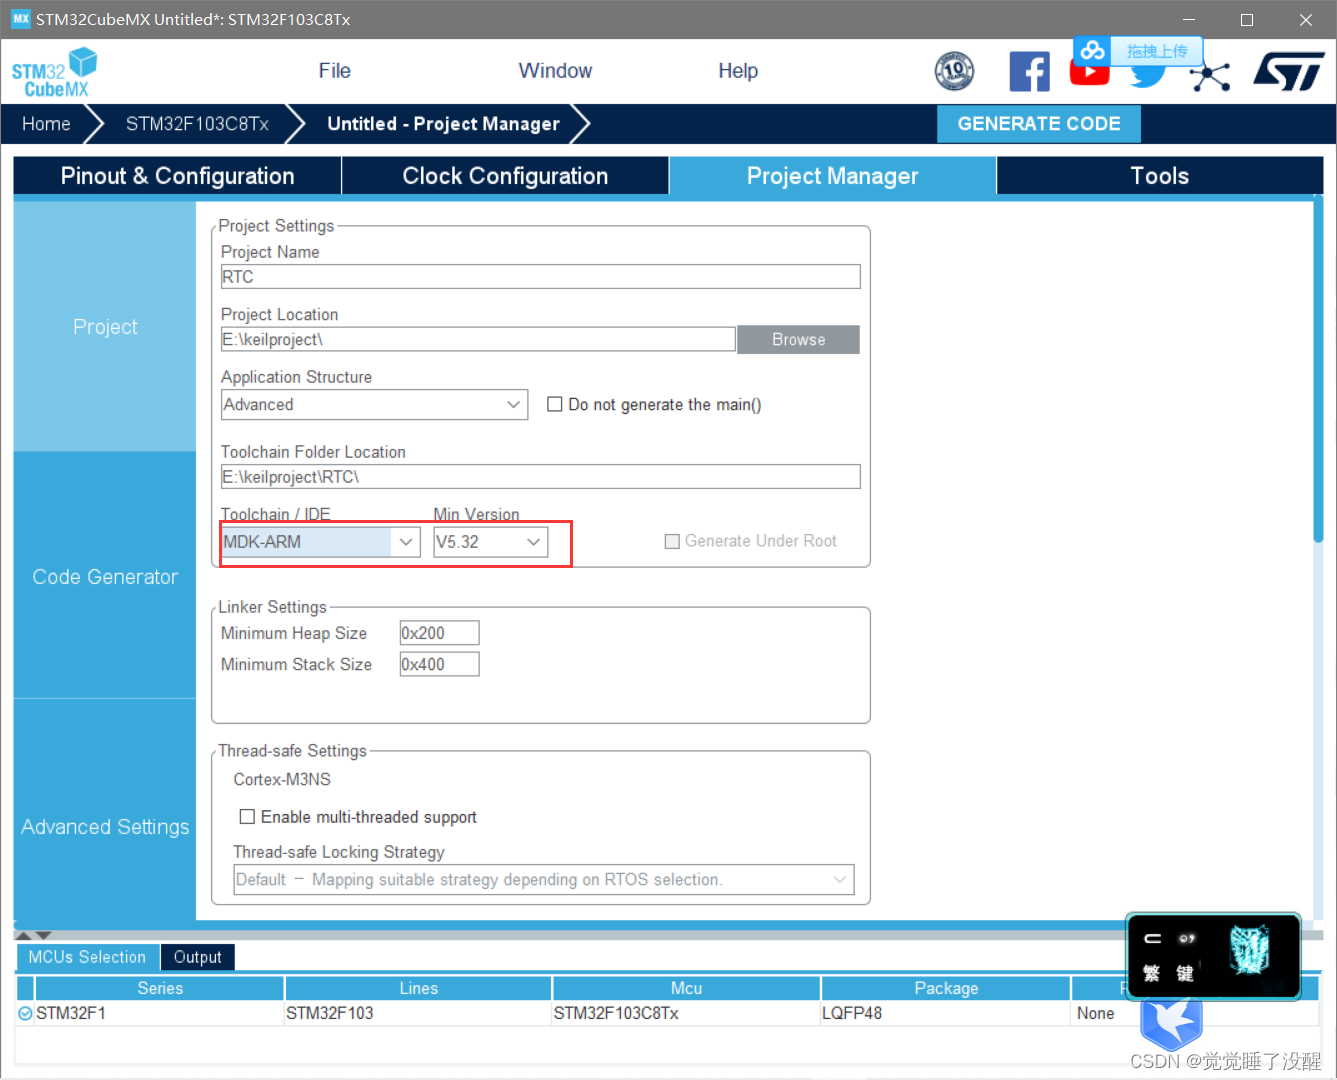Image resolution: width=1337 pixels, height=1080 pixels.
Task: Click the Project Name field
Action: (x=540, y=277)
